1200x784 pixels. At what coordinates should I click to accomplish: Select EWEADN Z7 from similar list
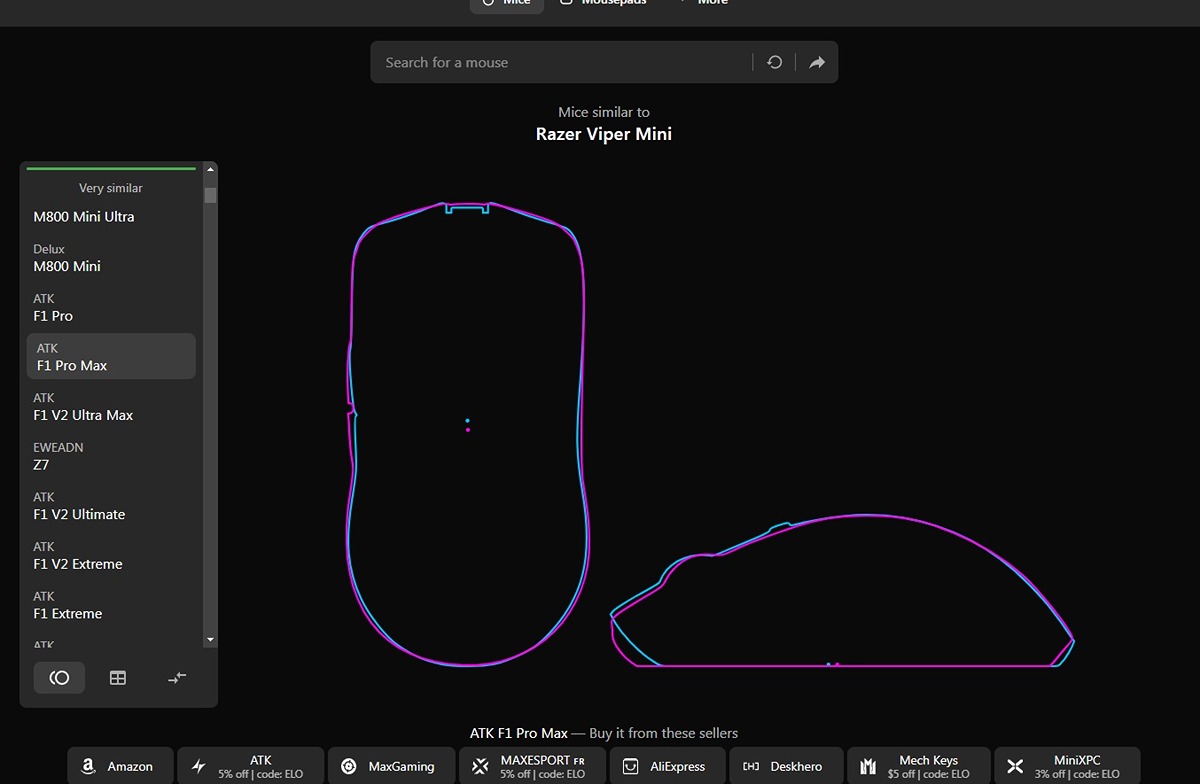[110, 456]
